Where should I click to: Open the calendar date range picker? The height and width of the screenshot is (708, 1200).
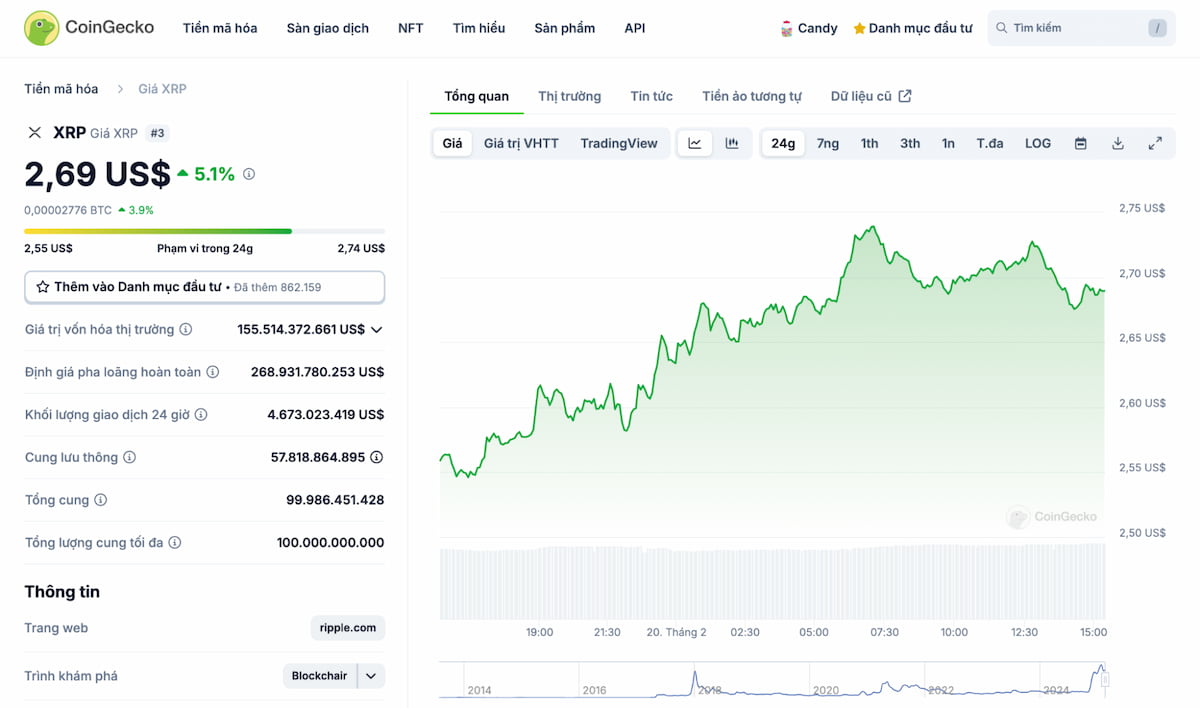coord(1081,143)
